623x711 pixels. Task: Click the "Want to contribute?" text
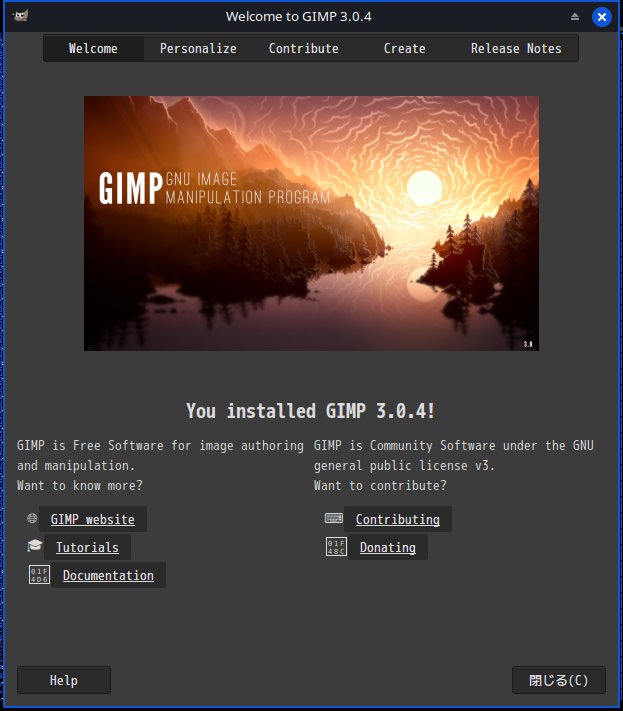[380, 486]
